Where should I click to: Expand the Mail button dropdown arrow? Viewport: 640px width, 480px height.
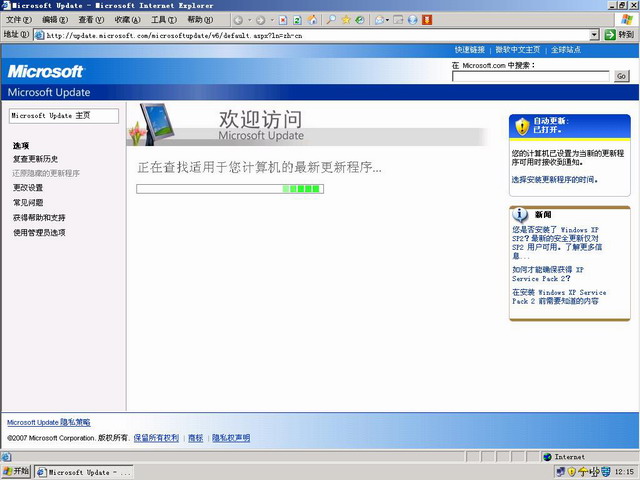[387, 20]
